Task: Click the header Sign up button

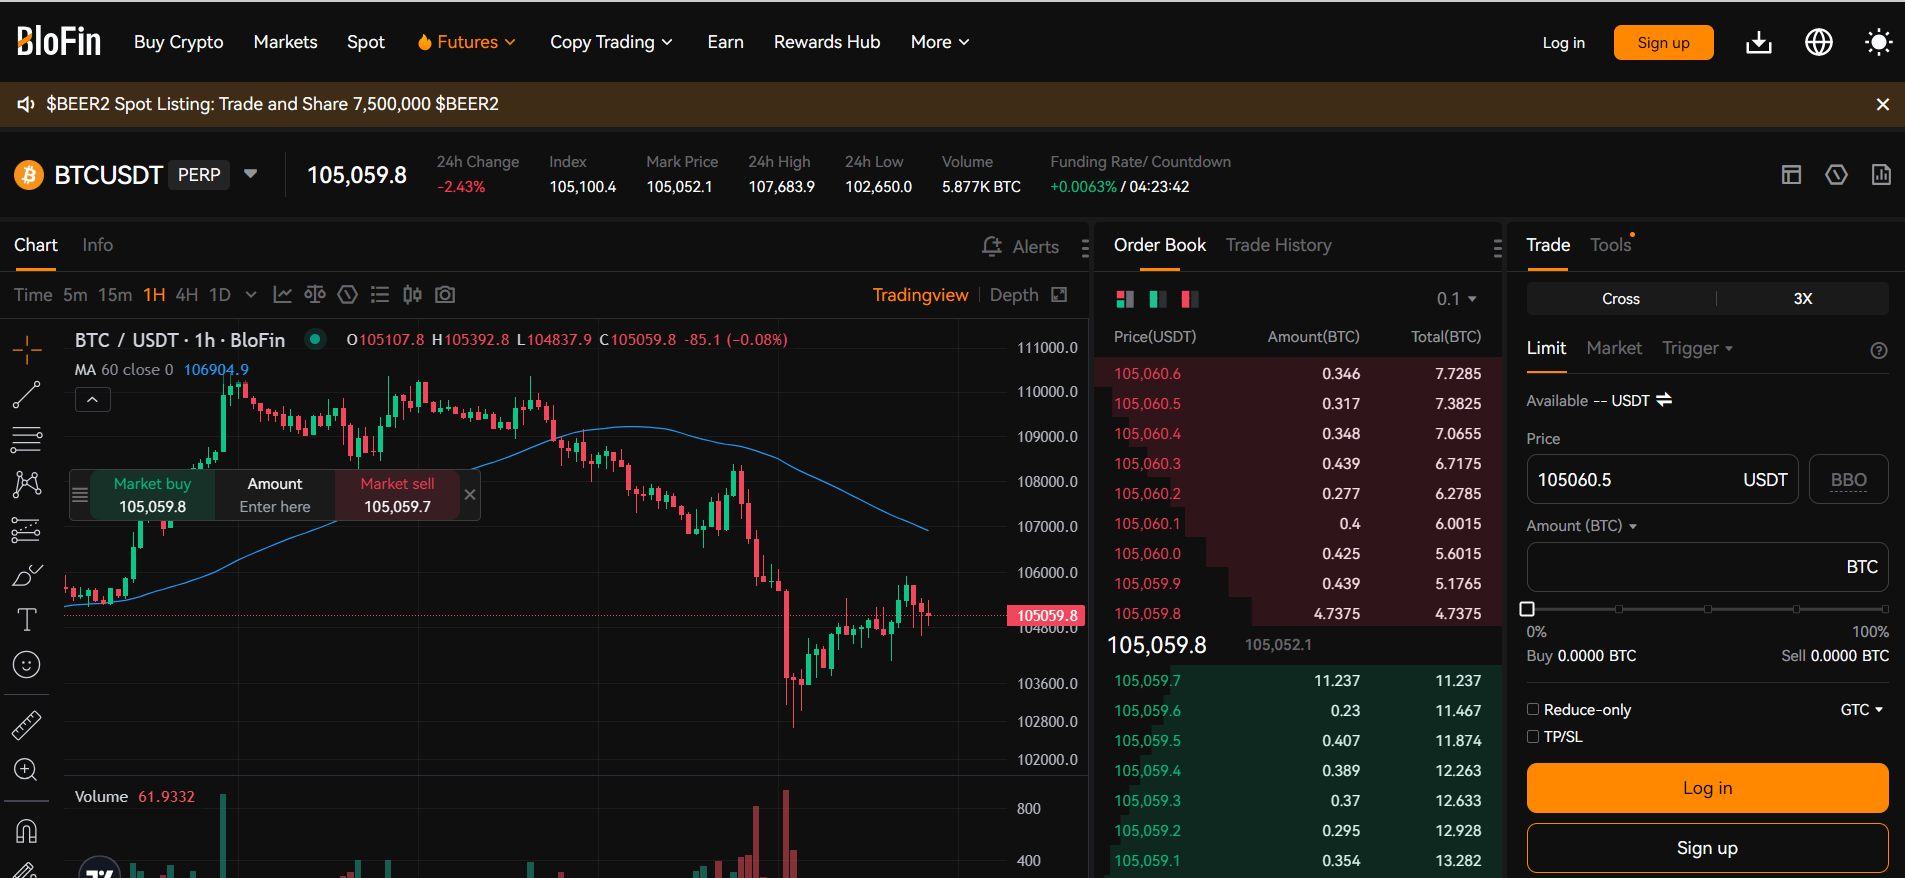Action: click(1663, 43)
